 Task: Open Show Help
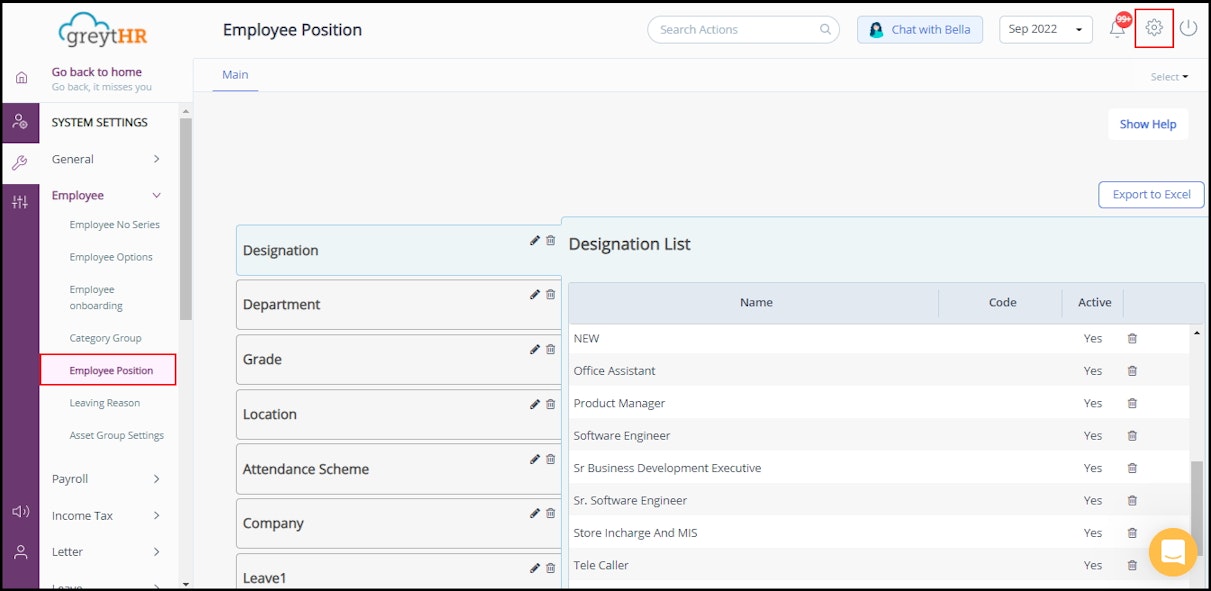[1147, 123]
